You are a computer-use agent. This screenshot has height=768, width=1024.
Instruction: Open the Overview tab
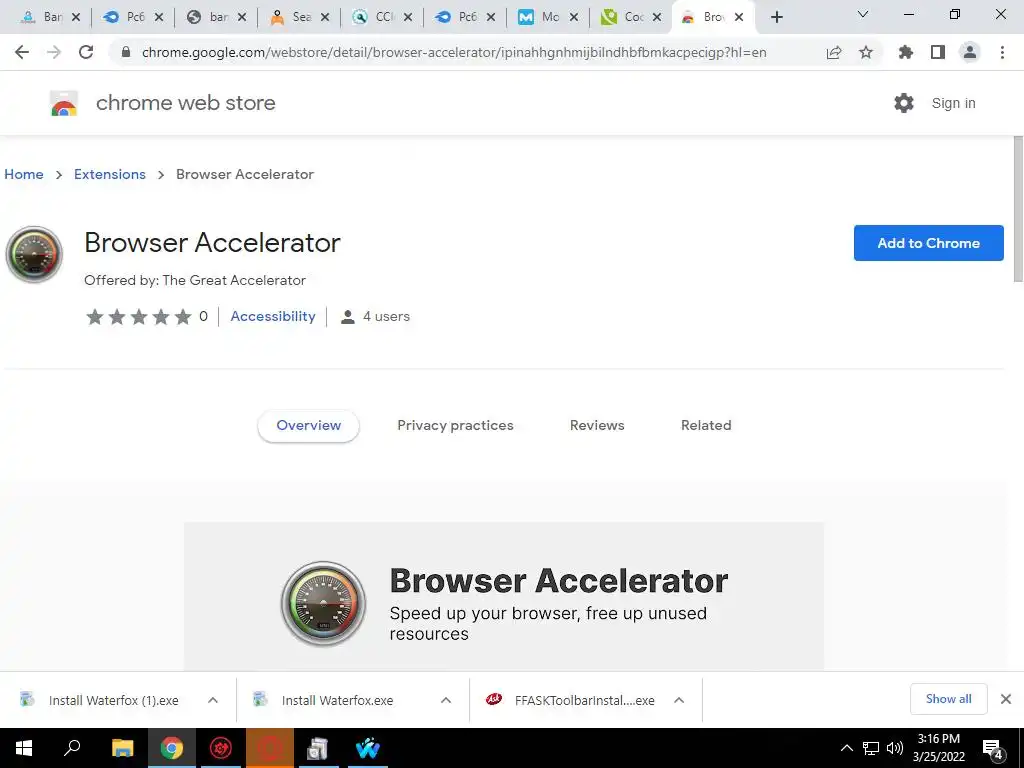click(308, 426)
